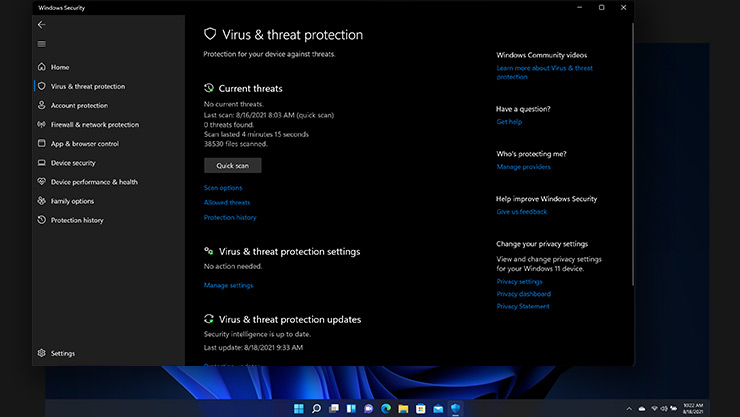The width and height of the screenshot is (740, 417).
Task: Click the back arrow icon
Action: pos(41,25)
